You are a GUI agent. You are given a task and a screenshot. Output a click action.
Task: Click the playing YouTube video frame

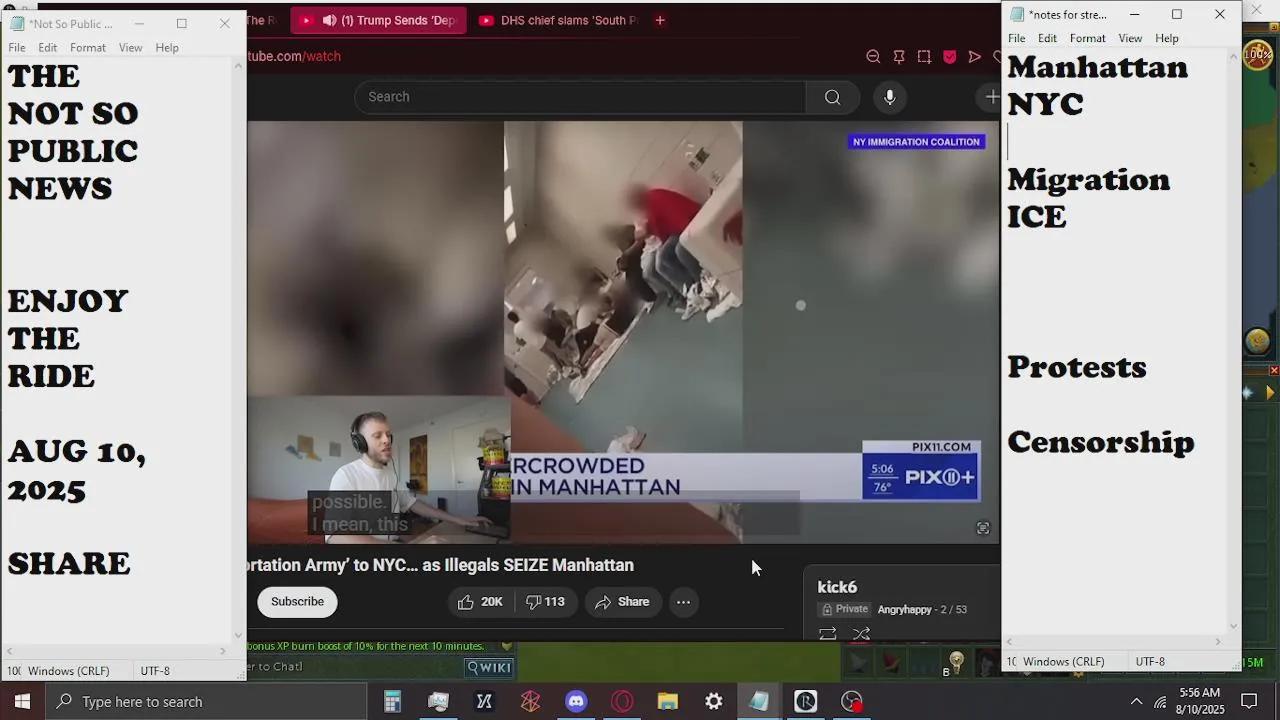tap(623, 332)
